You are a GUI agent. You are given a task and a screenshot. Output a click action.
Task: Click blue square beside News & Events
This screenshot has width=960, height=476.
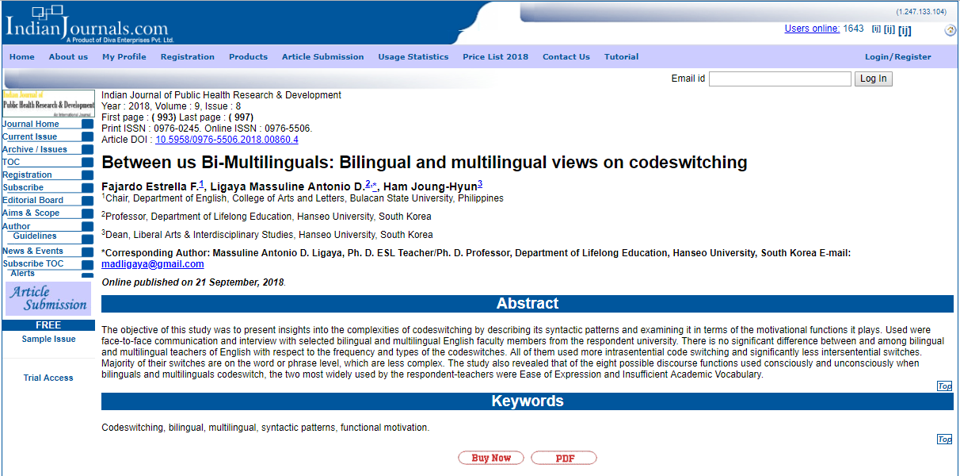coord(88,251)
